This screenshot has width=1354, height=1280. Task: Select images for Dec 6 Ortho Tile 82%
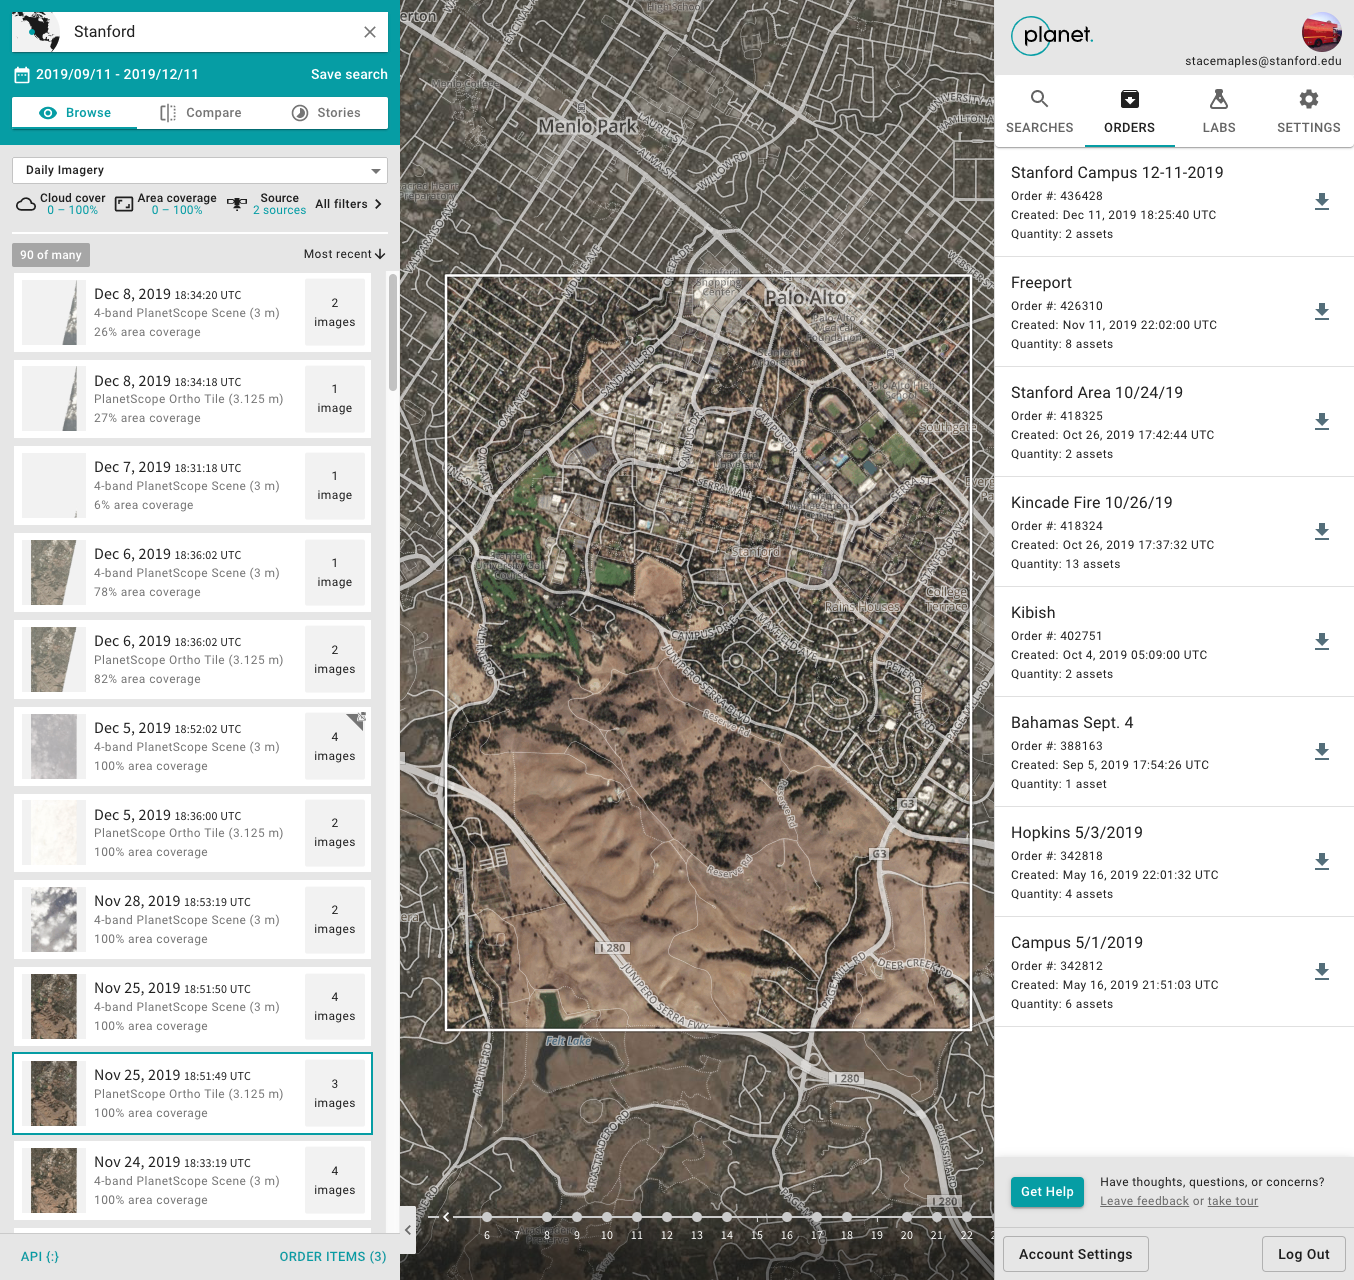click(335, 660)
